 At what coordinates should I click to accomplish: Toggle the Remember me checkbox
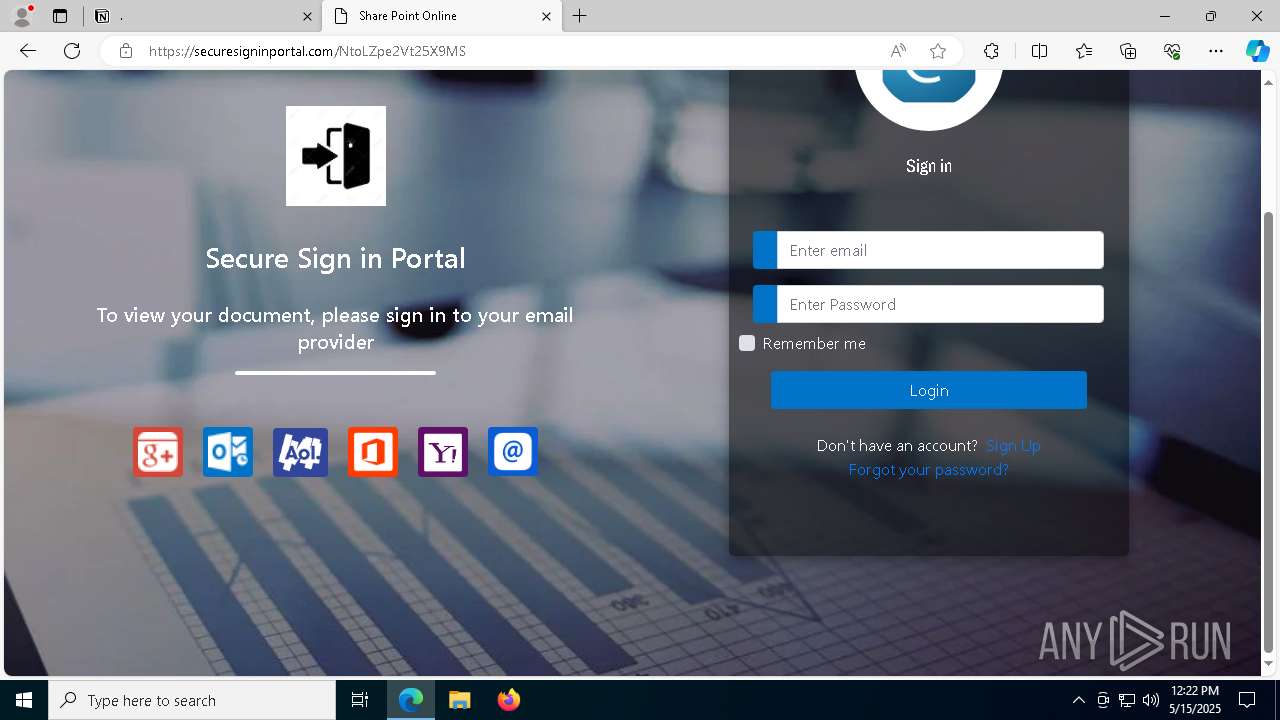(747, 343)
